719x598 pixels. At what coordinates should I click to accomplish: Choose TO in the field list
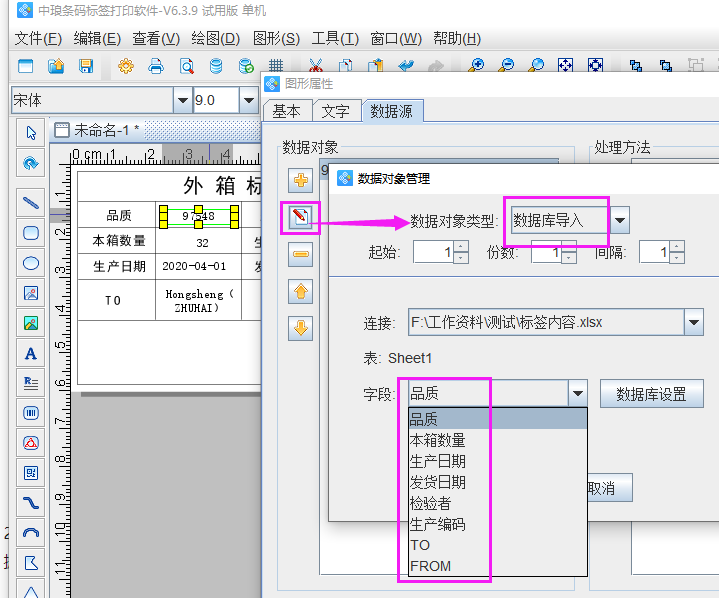click(x=498, y=545)
